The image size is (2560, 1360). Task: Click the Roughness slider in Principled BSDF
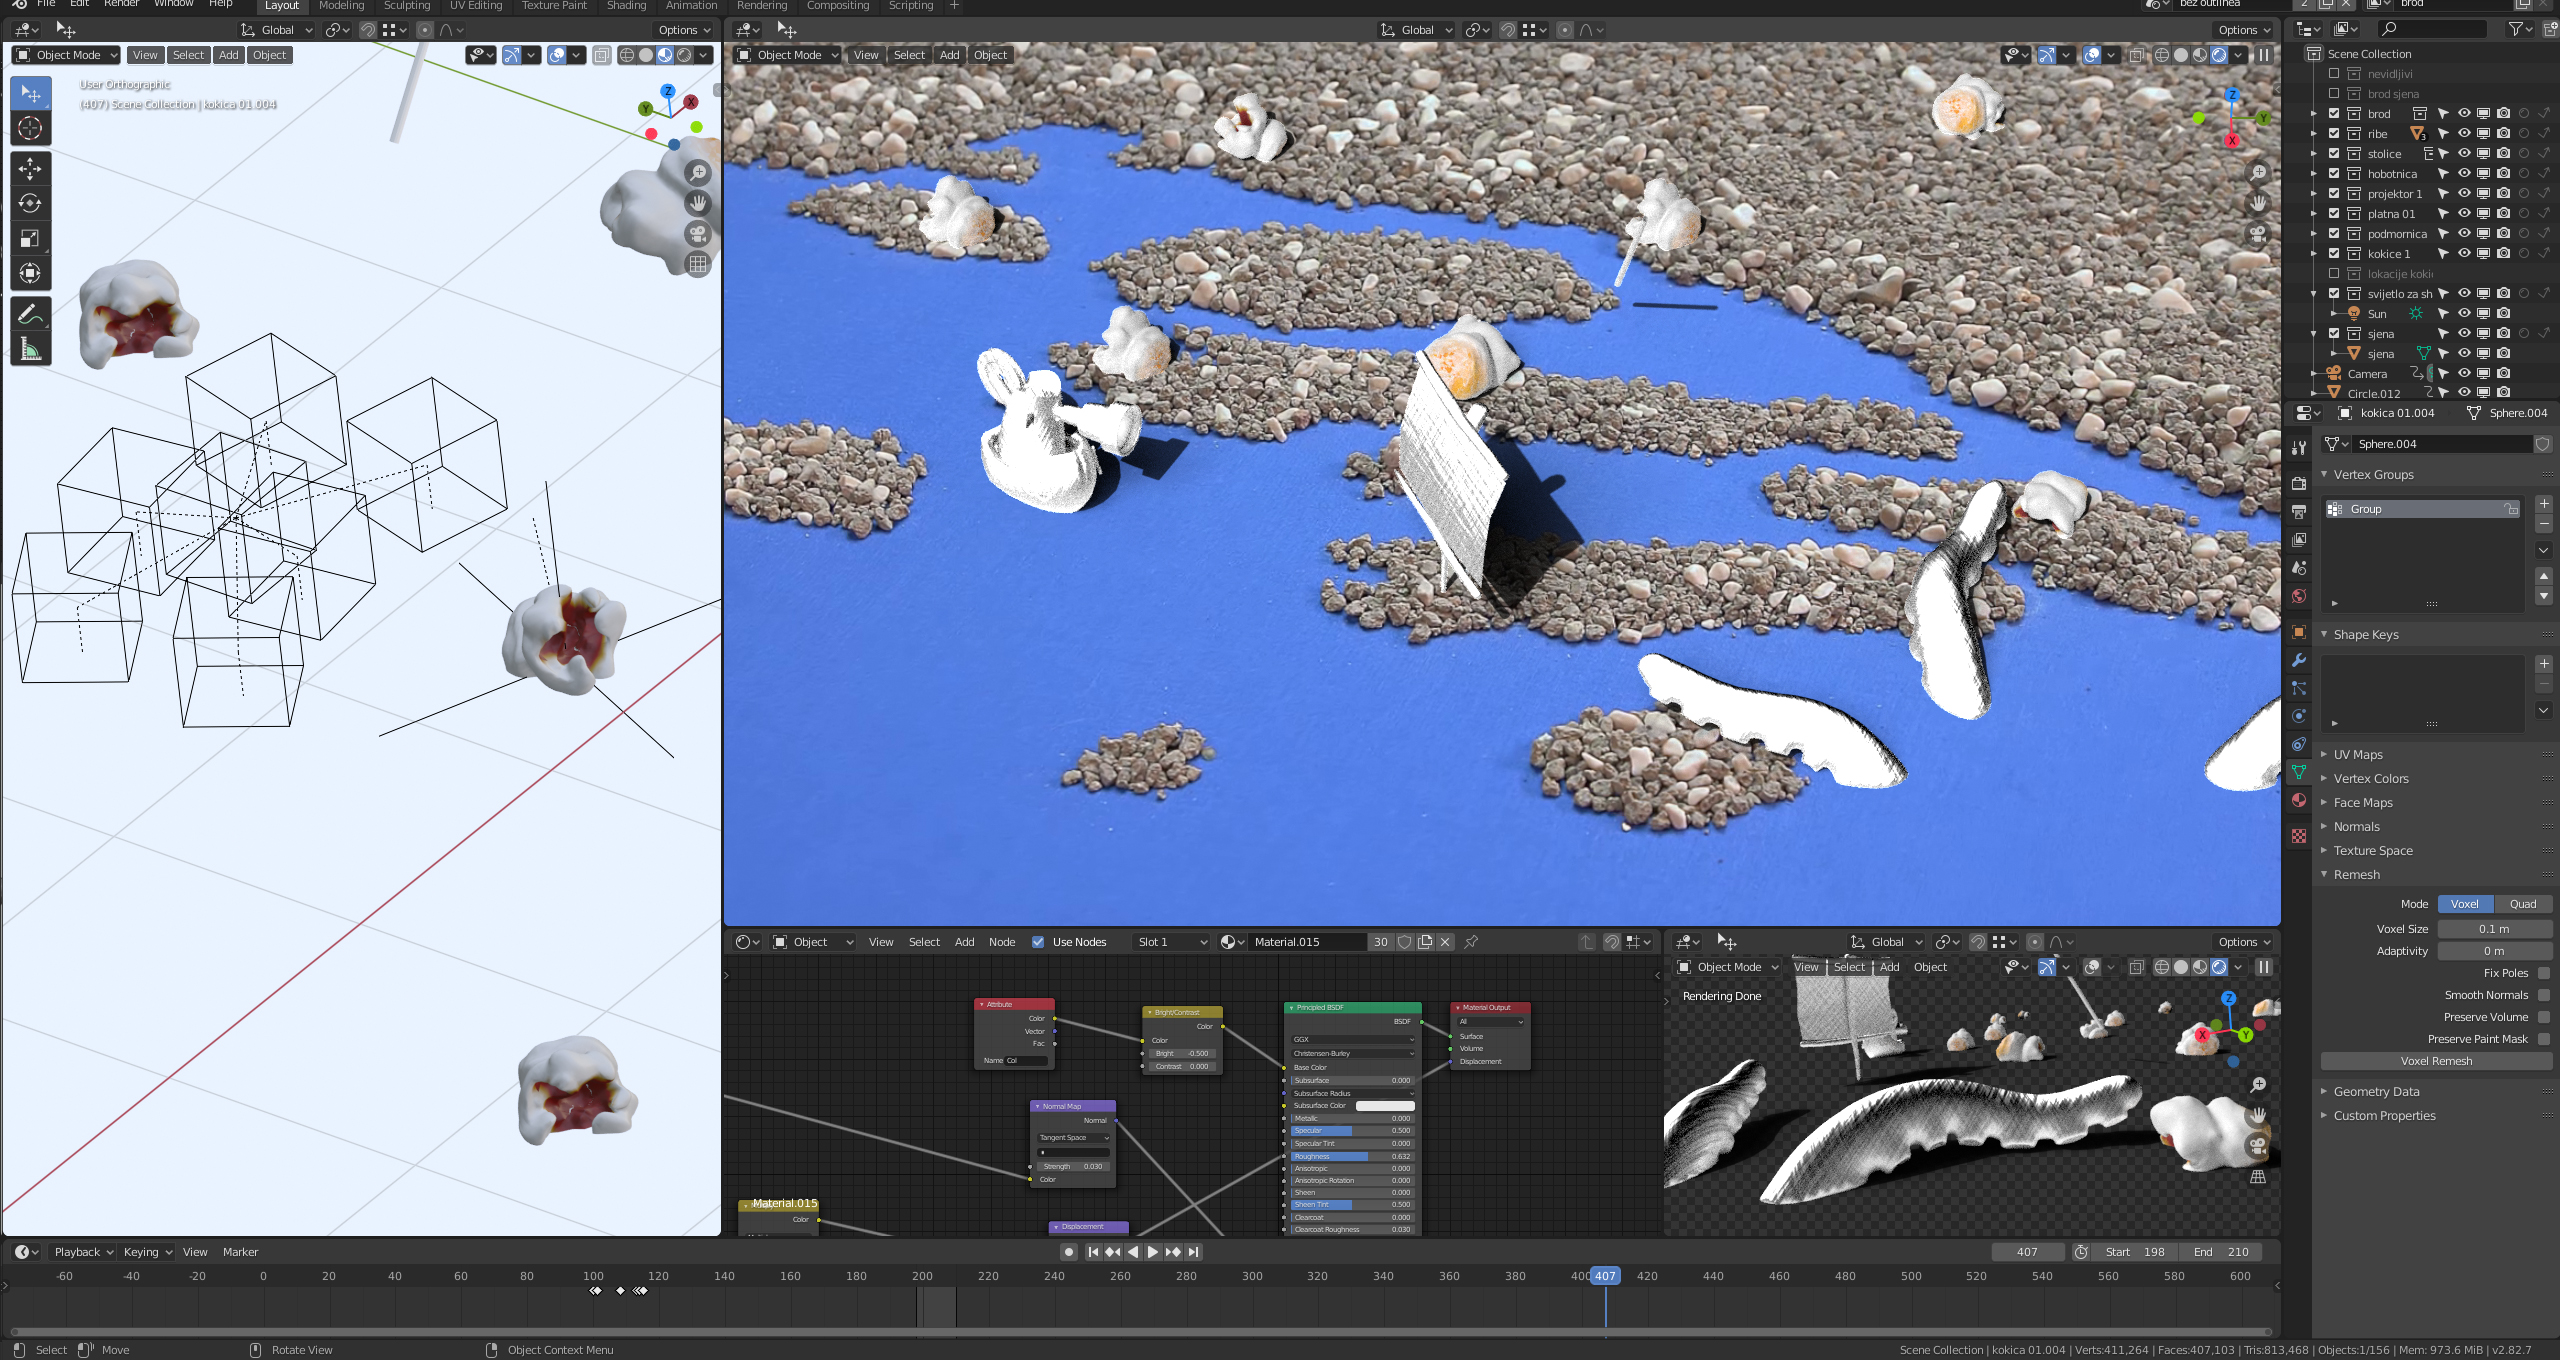click(1351, 1156)
